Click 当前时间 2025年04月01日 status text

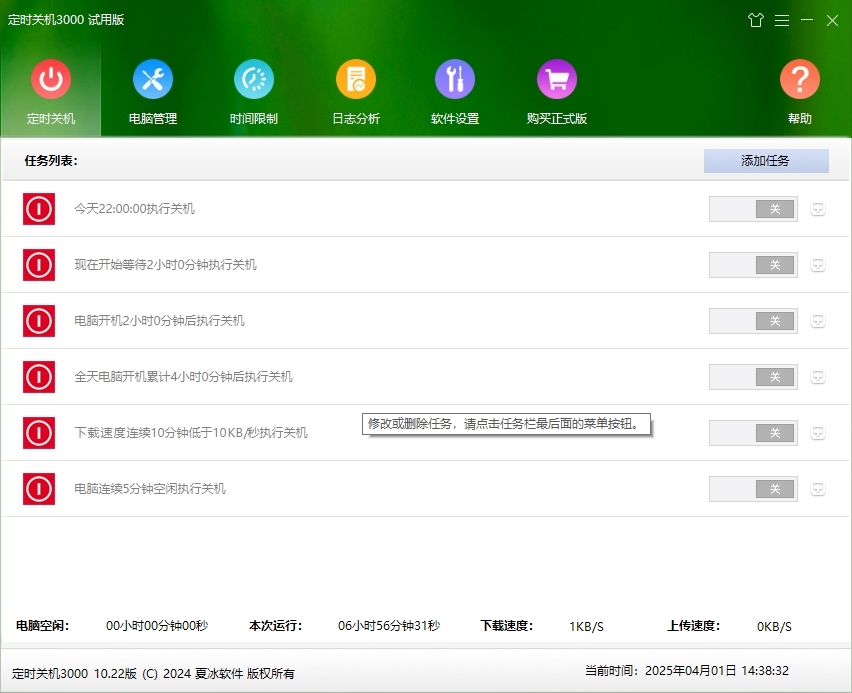[x=687, y=671]
